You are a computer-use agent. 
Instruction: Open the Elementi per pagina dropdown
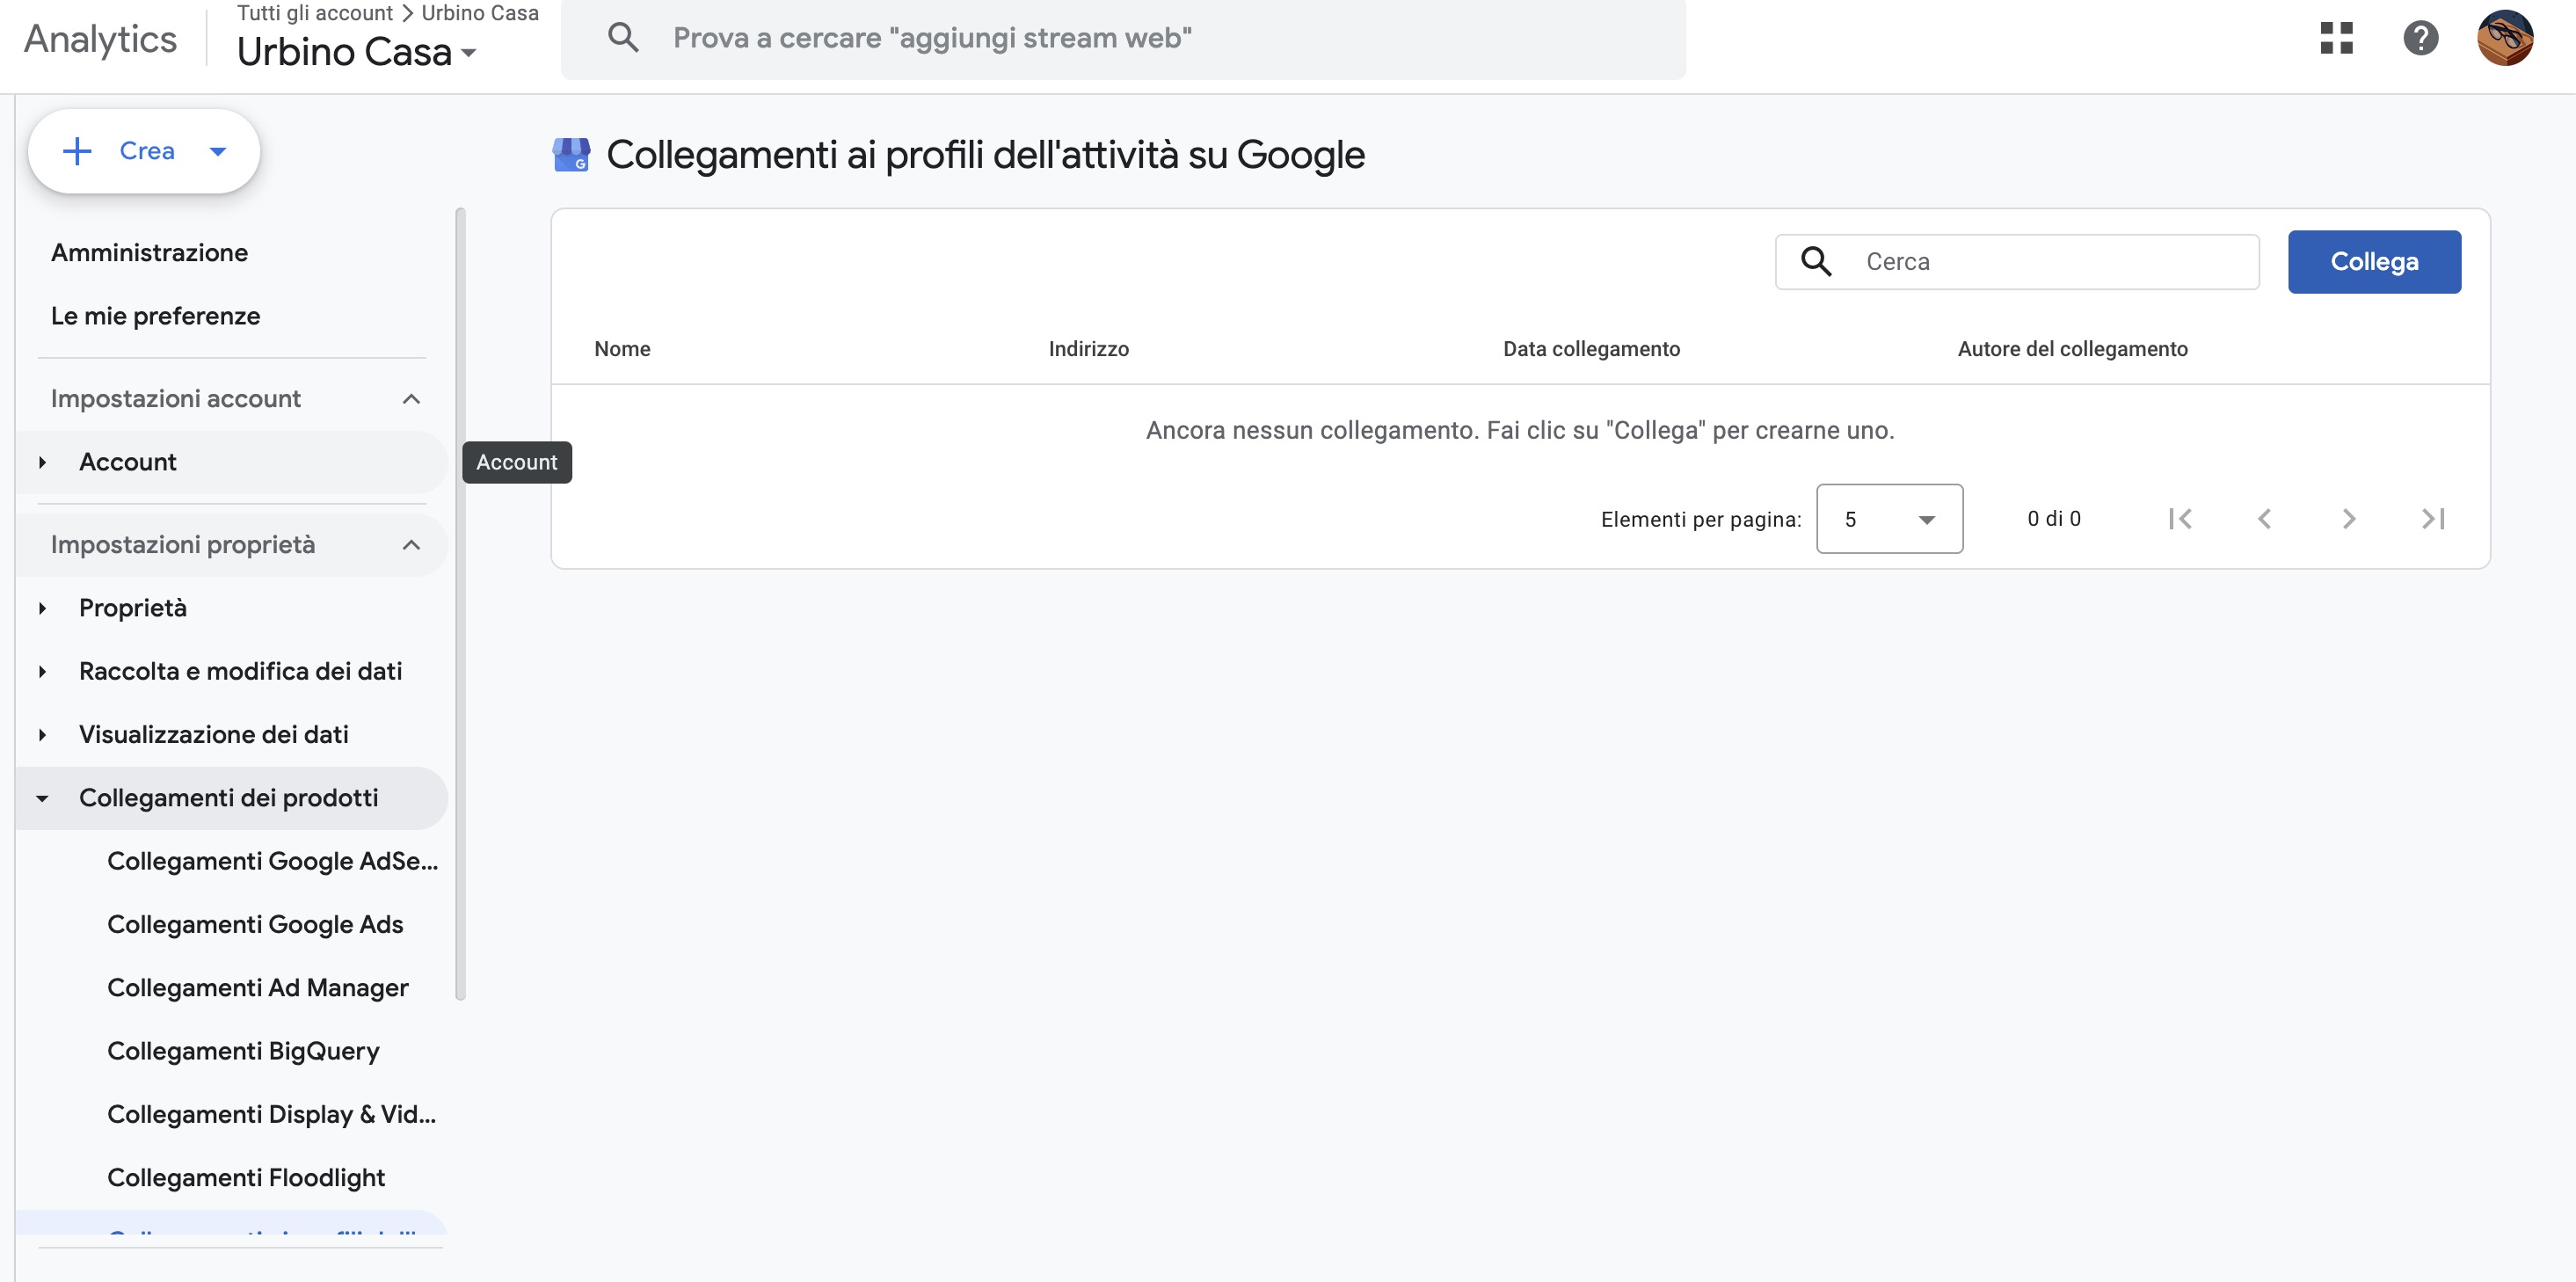pyautogui.click(x=1889, y=519)
